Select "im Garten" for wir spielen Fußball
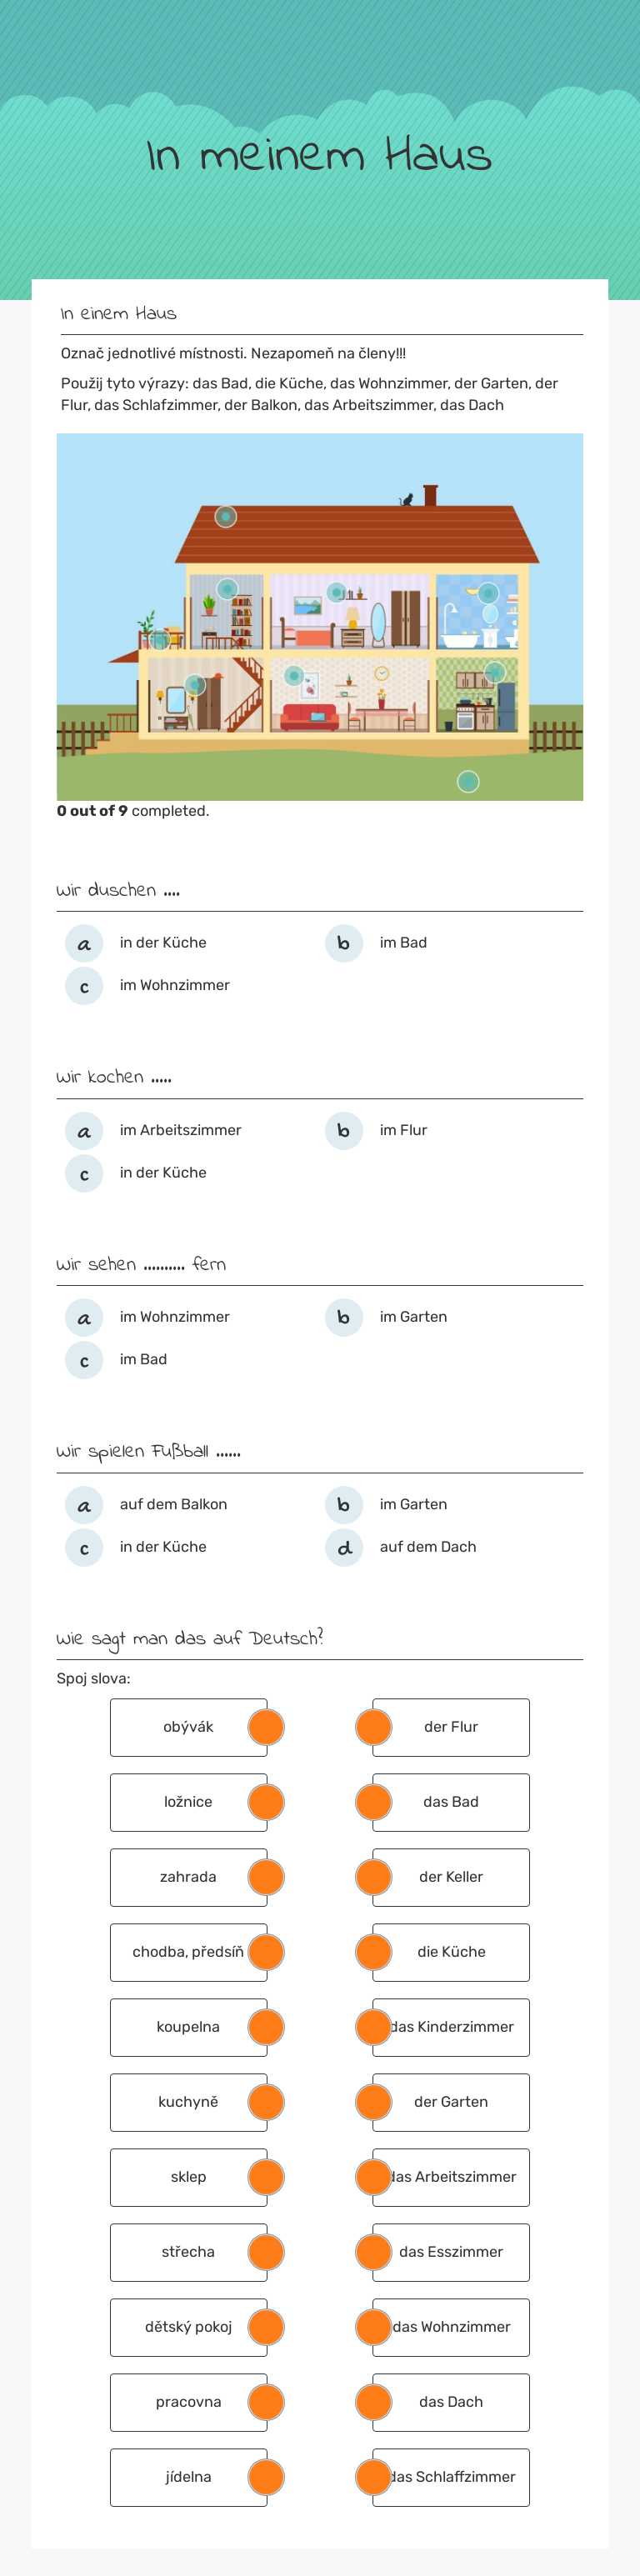640x2576 pixels. click(343, 1504)
